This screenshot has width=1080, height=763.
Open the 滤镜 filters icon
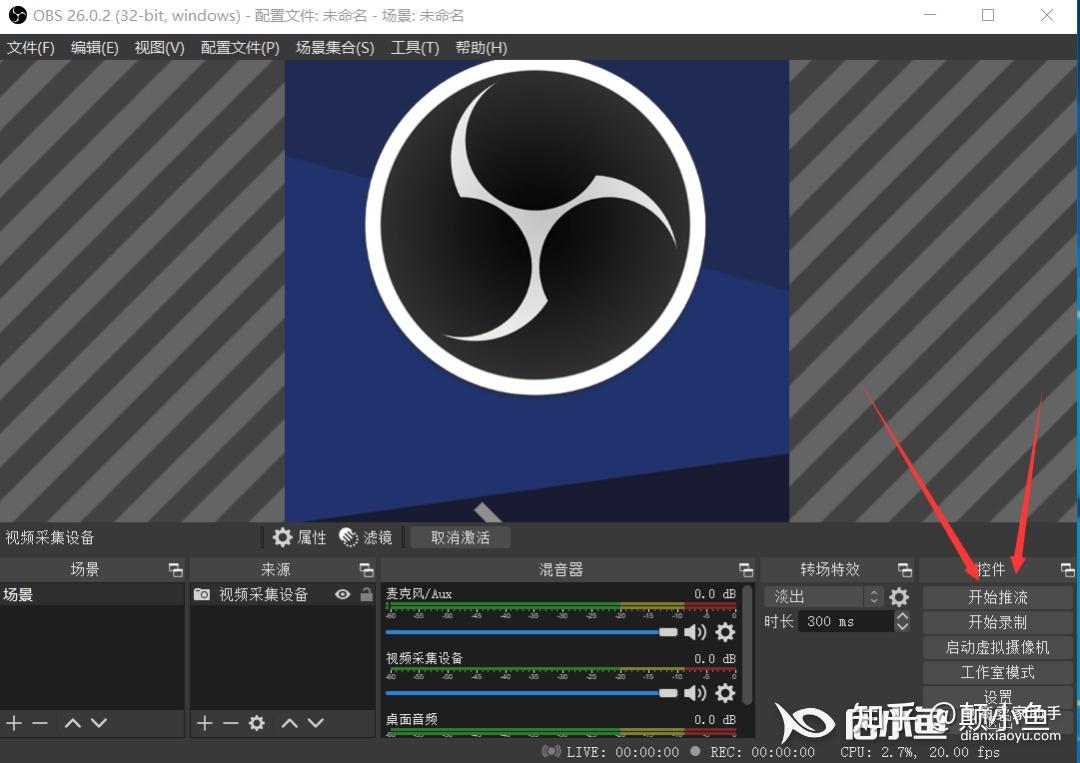[349, 537]
